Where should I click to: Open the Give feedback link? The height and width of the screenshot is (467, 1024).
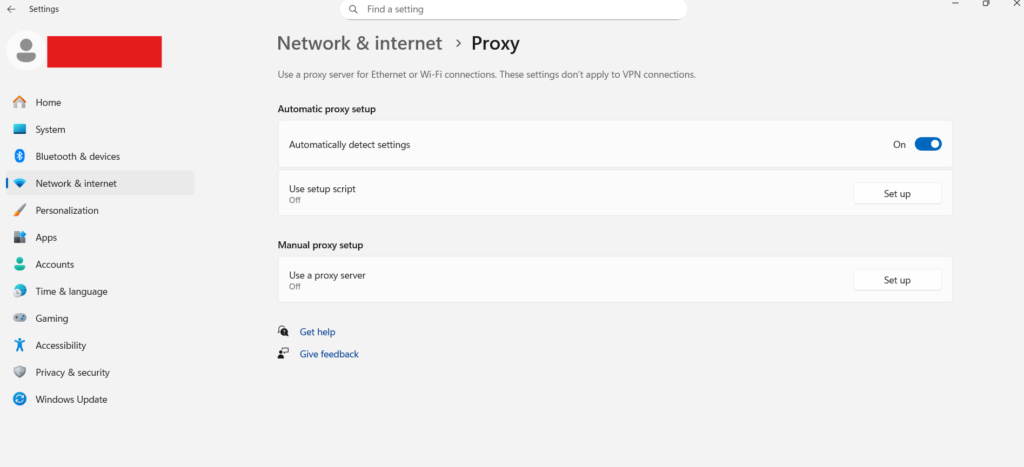click(329, 354)
